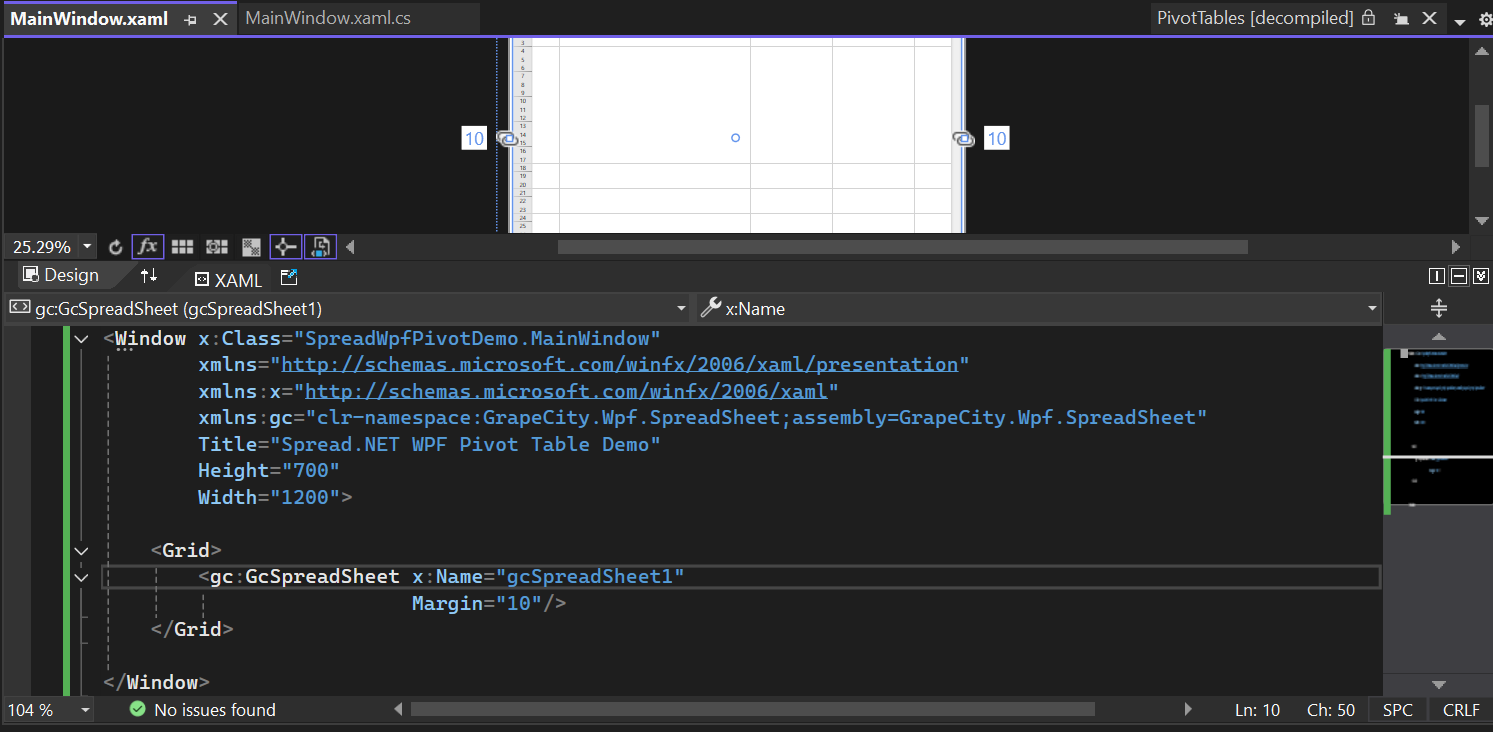Toggle snapping to snaplines

point(286,246)
